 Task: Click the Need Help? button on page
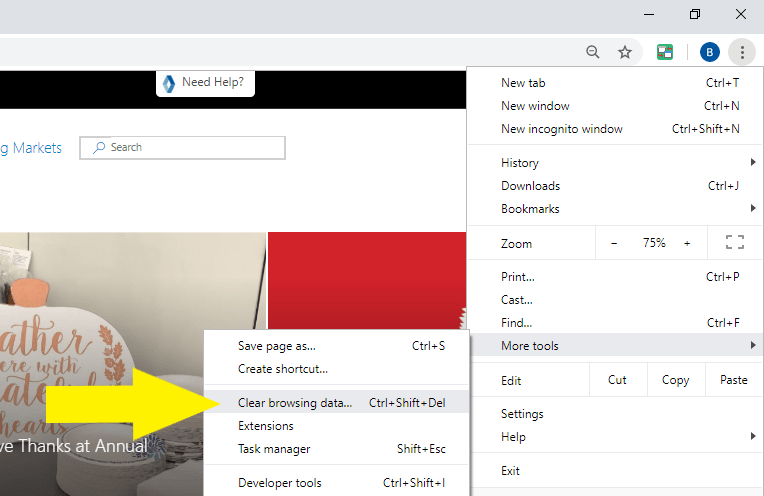pyautogui.click(x=205, y=83)
